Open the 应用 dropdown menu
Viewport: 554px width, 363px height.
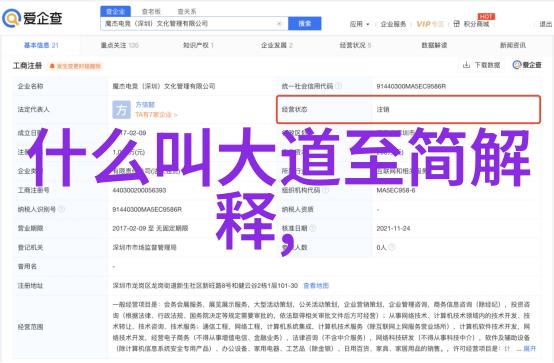(x=359, y=24)
